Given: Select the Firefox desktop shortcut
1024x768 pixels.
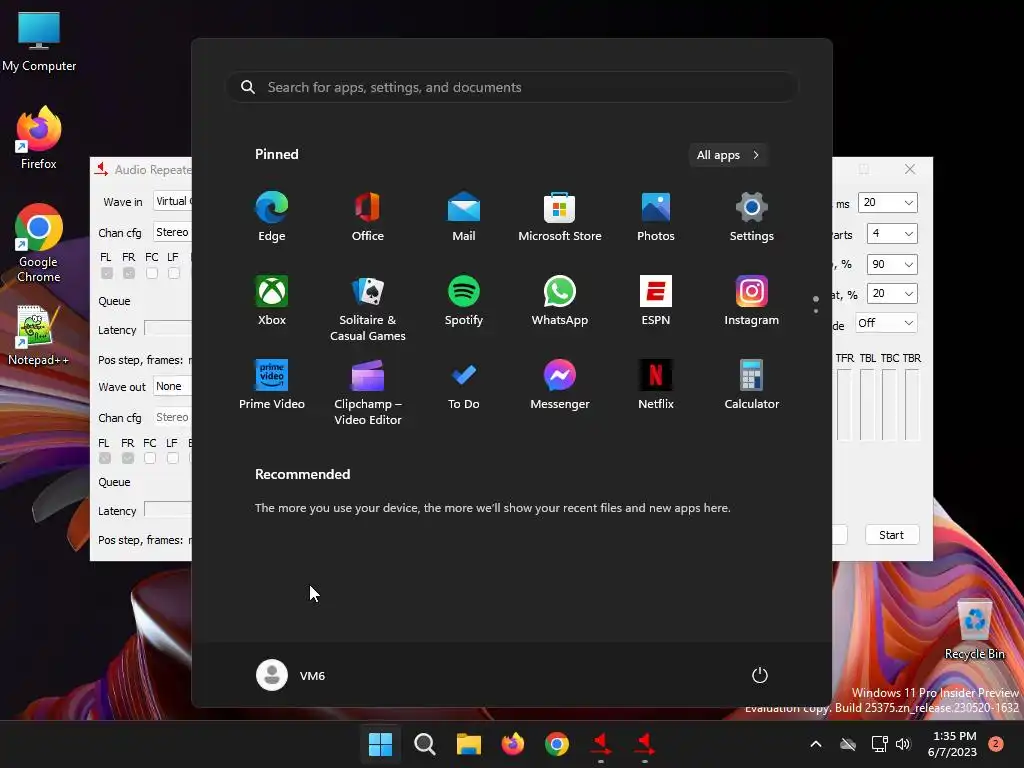Looking at the screenshot, I should 39,138.
